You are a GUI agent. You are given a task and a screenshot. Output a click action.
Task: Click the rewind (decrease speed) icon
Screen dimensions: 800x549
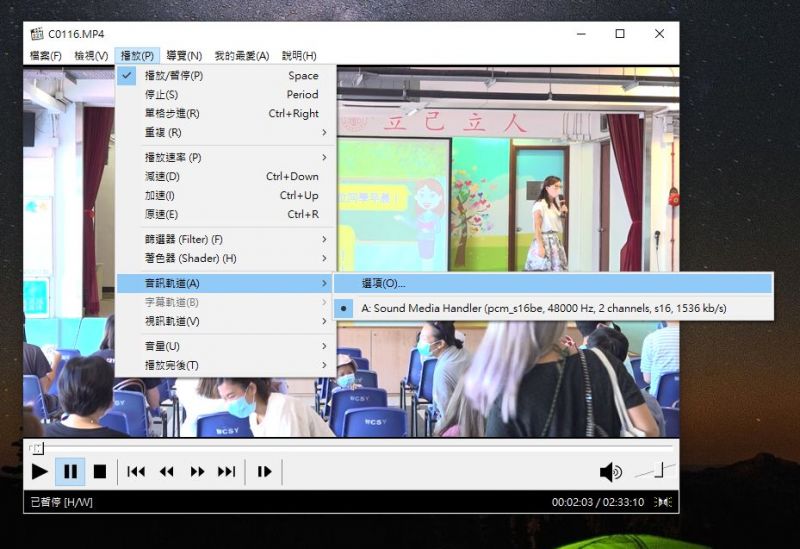(x=167, y=471)
